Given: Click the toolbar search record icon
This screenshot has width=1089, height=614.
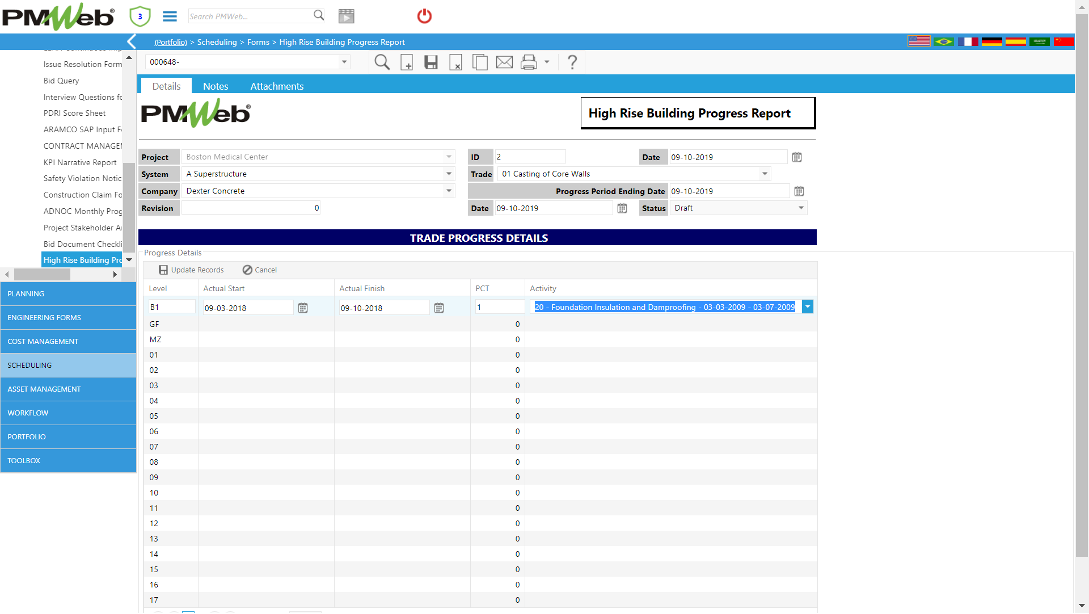Looking at the screenshot, I should pos(382,63).
